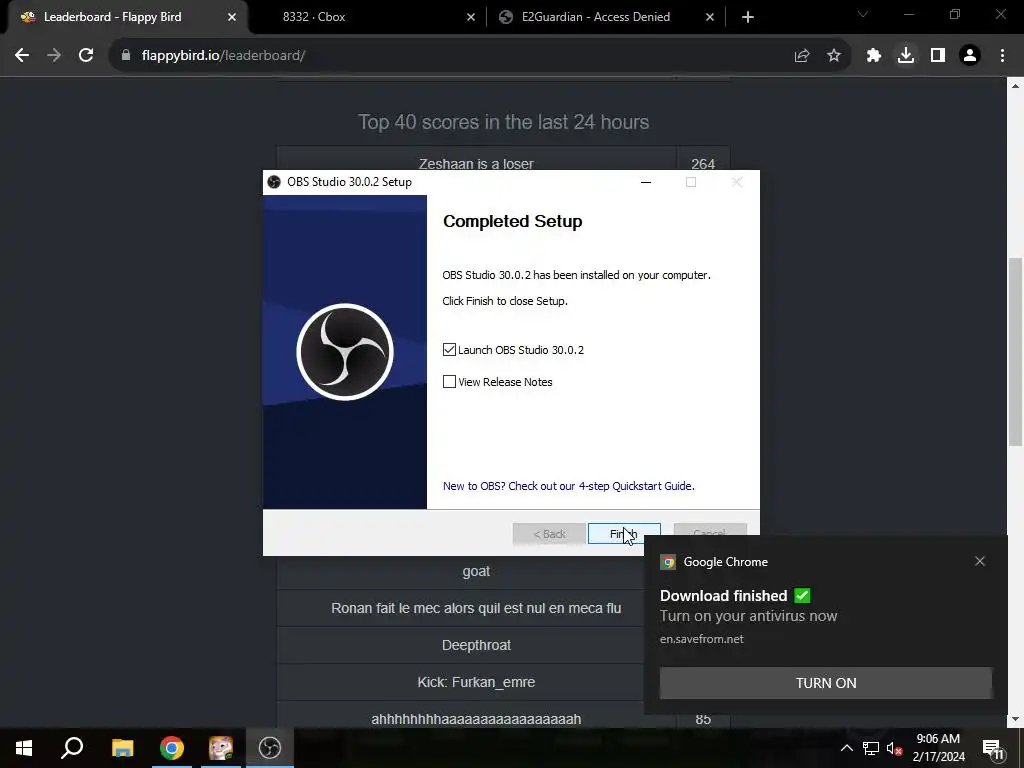Close the 8332 · Cbox tab
This screenshot has width=1024, height=768.
pyautogui.click(x=471, y=17)
